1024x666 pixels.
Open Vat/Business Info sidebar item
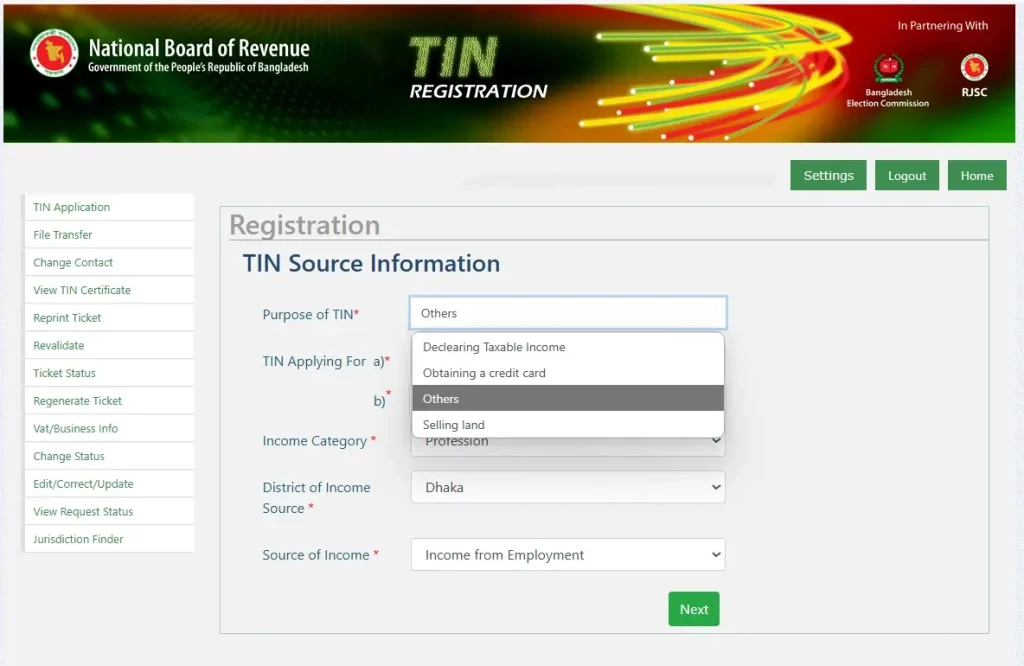coord(76,428)
